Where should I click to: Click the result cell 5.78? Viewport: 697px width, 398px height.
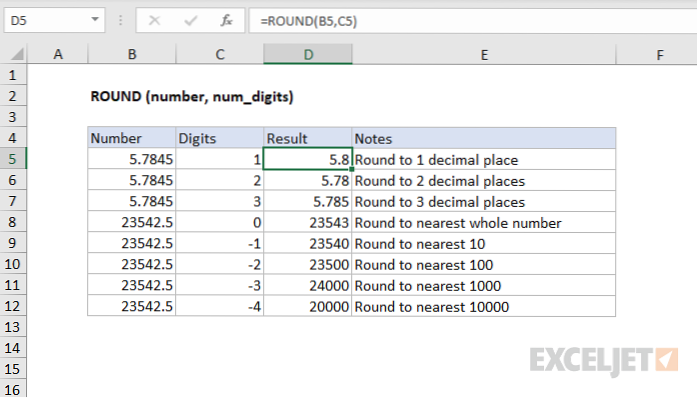308,180
